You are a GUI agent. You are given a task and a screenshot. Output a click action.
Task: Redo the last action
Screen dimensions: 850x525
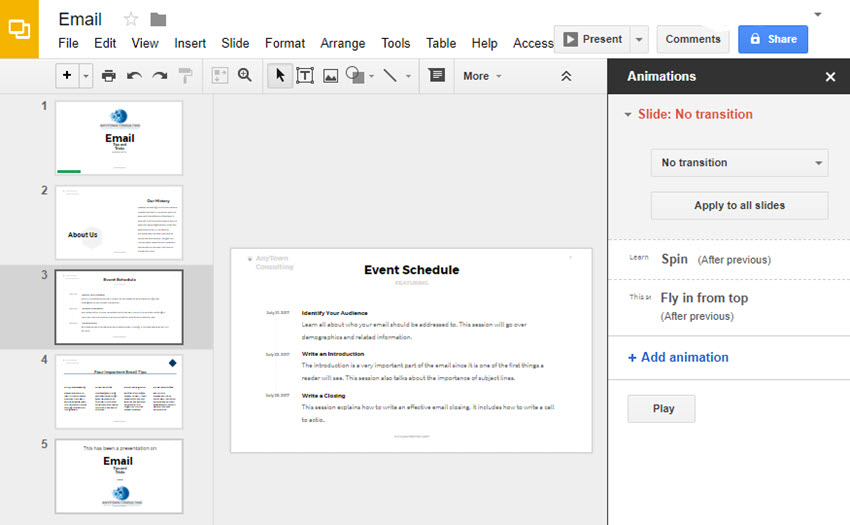click(x=159, y=76)
